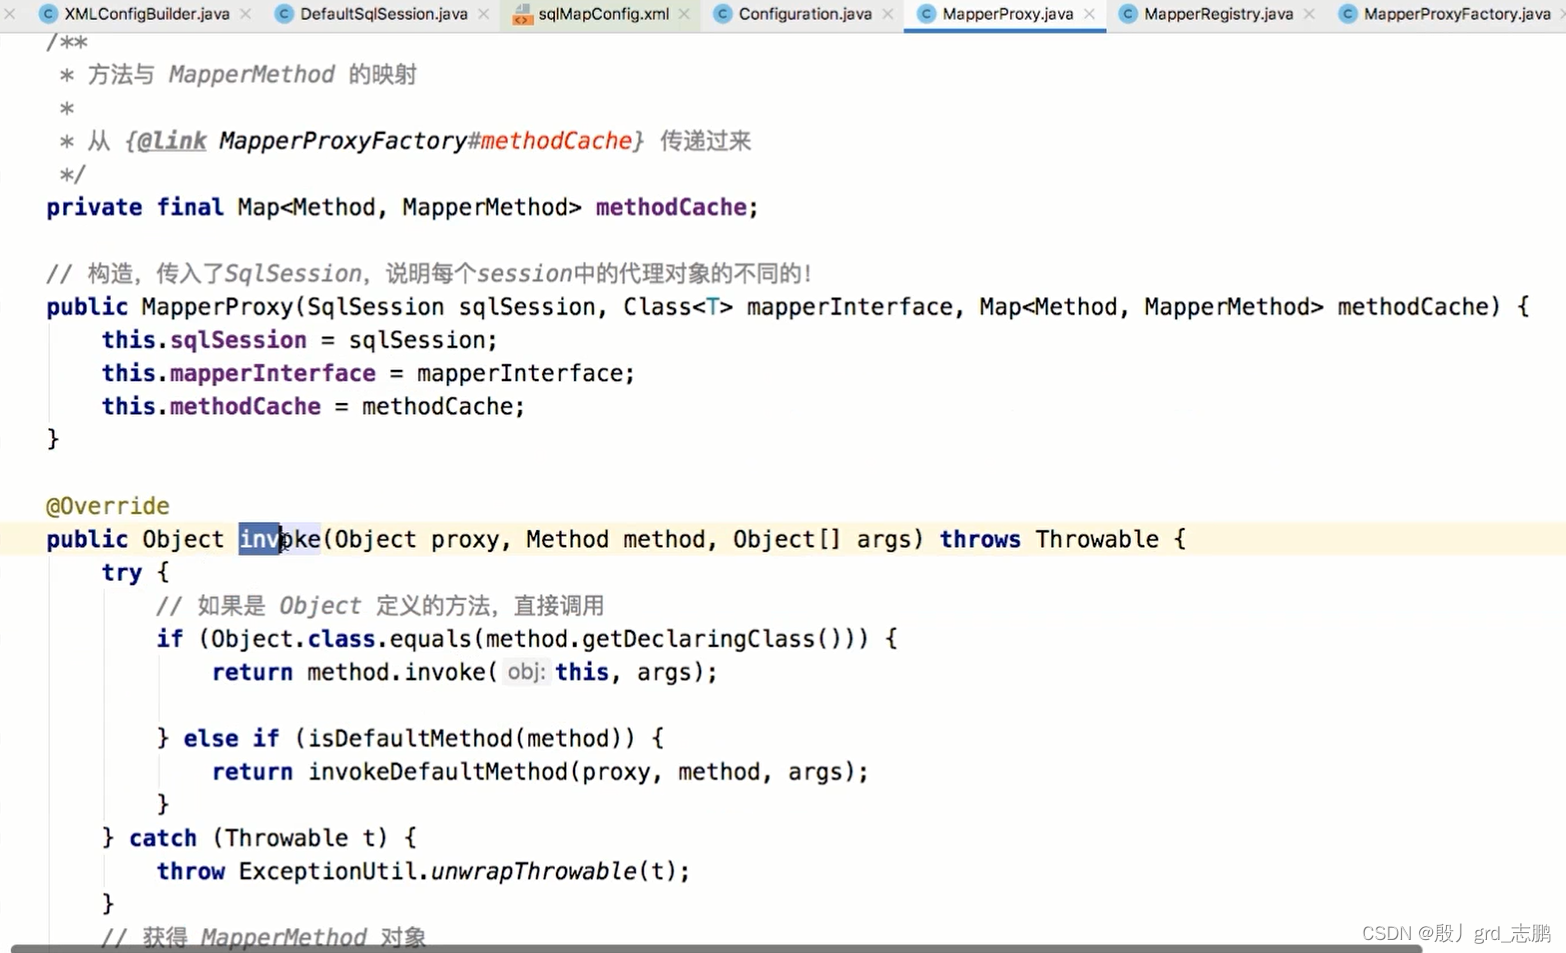The width and height of the screenshot is (1566, 953).
Task: Click the methodCache link in the Javadoc comment
Action: (556, 141)
